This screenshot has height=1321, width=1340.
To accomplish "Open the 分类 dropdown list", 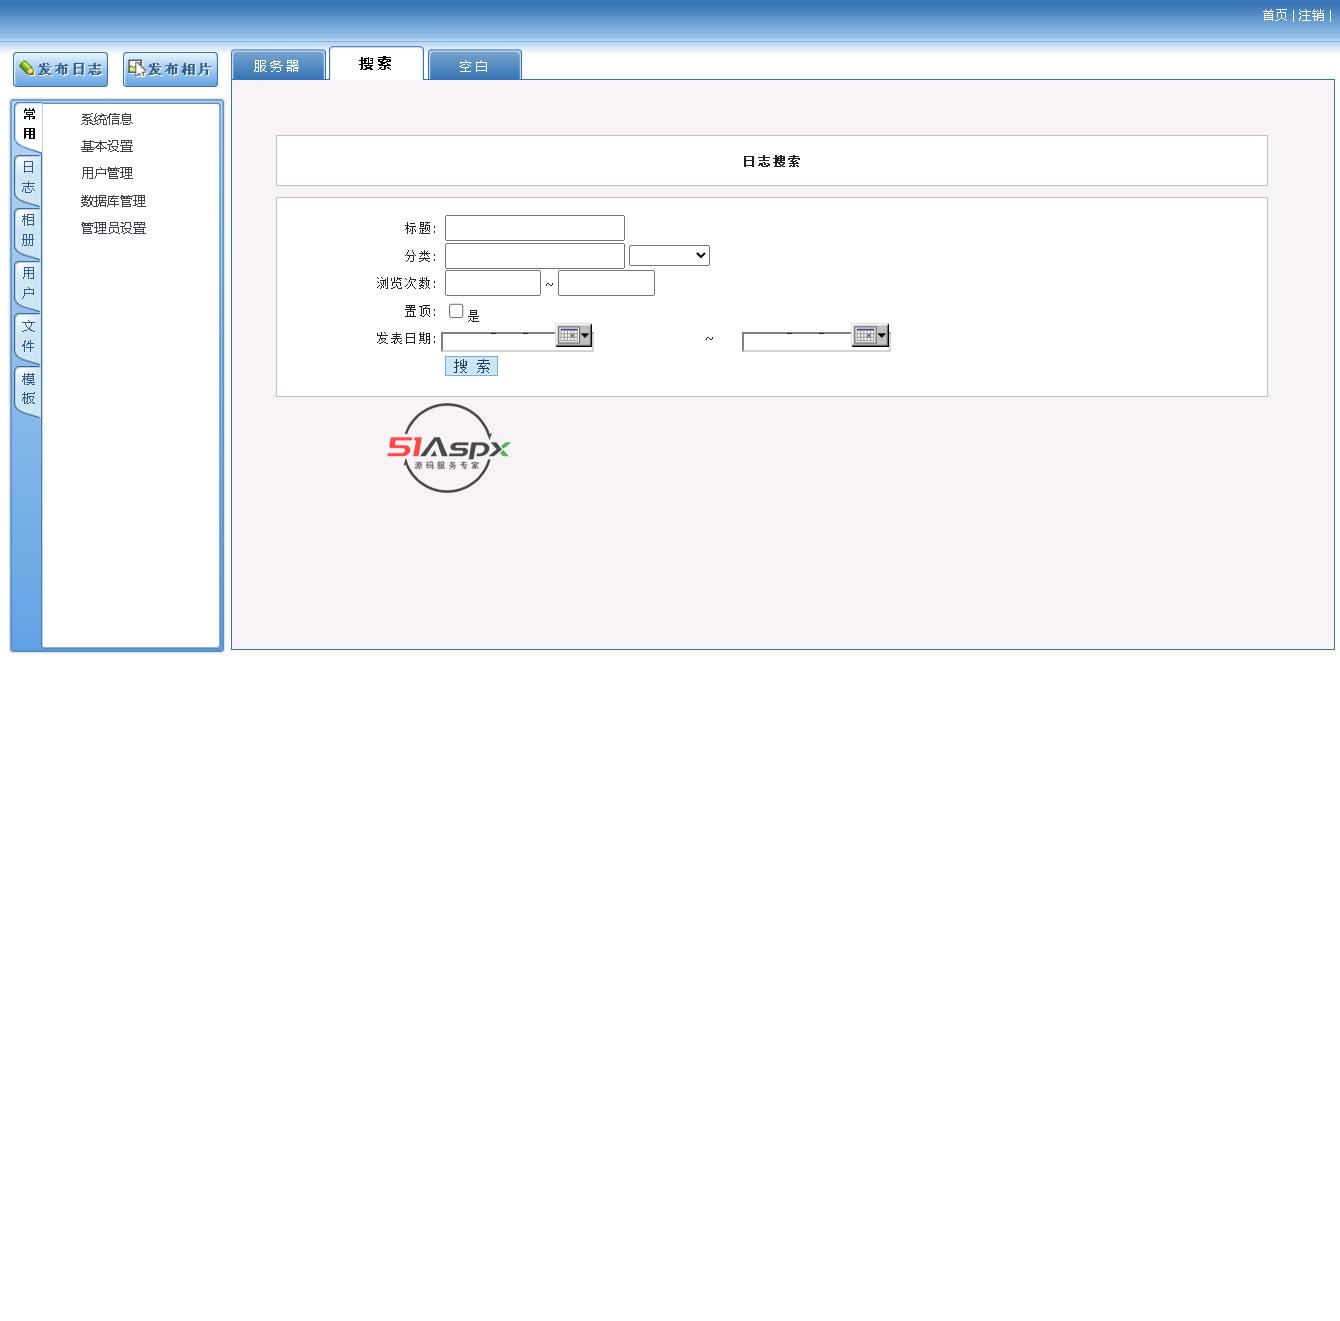I will (669, 256).
